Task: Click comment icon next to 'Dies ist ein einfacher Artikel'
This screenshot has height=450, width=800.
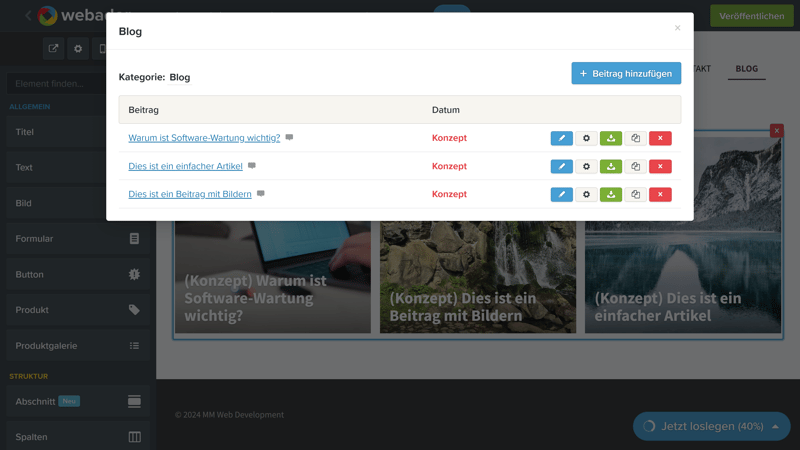Action: 252,166
